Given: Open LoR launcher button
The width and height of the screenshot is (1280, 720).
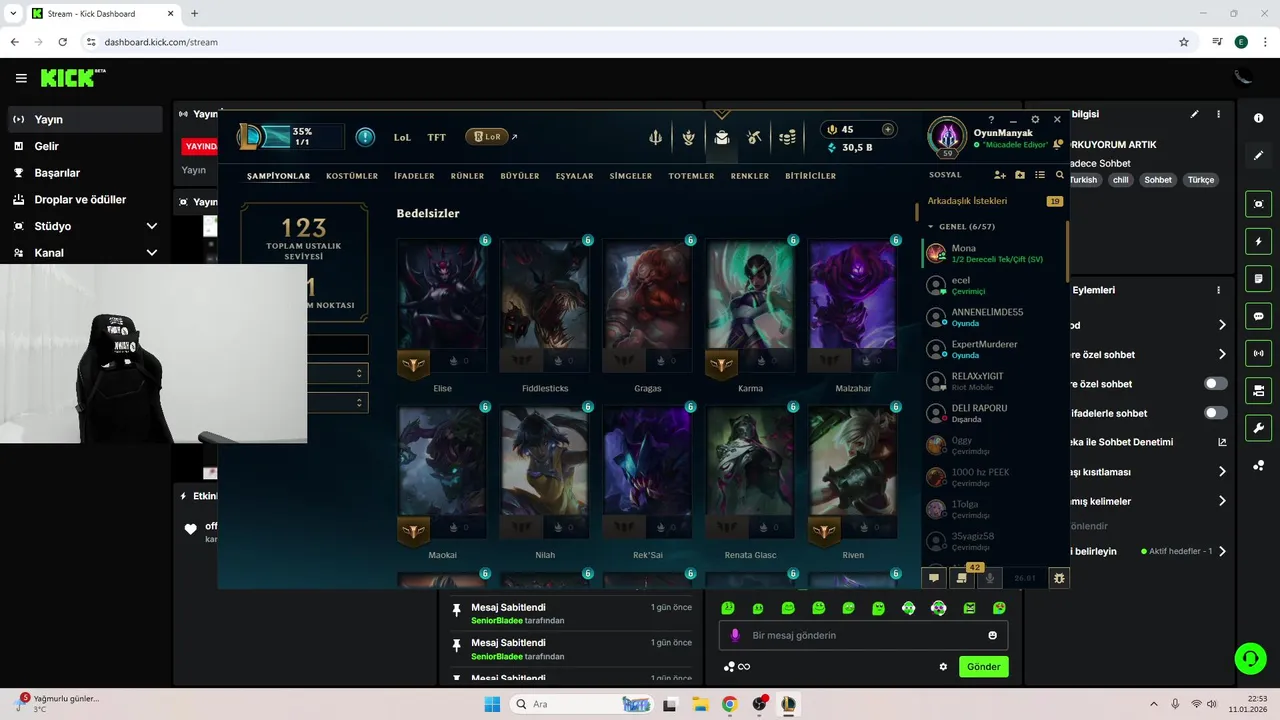Looking at the screenshot, I should [488, 137].
